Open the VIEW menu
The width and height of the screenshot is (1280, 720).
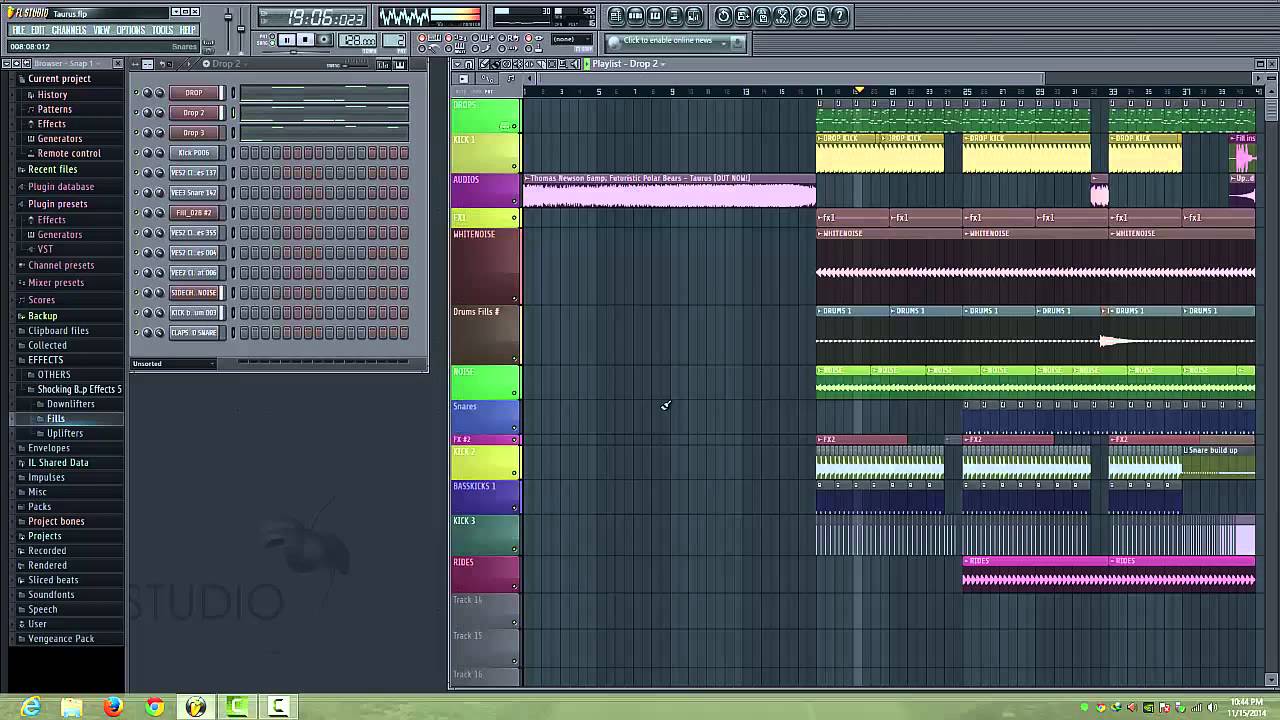coord(102,30)
